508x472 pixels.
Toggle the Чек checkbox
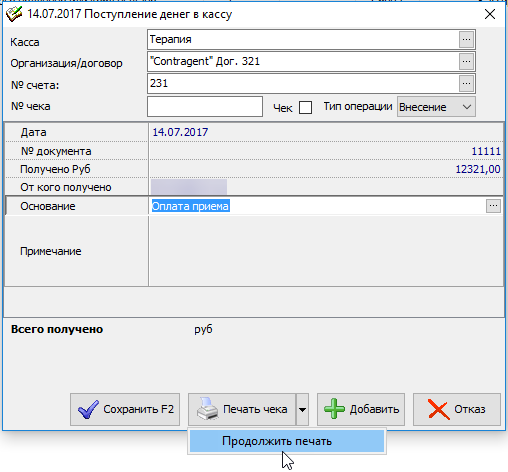pyautogui.click(x=305, y=108)
